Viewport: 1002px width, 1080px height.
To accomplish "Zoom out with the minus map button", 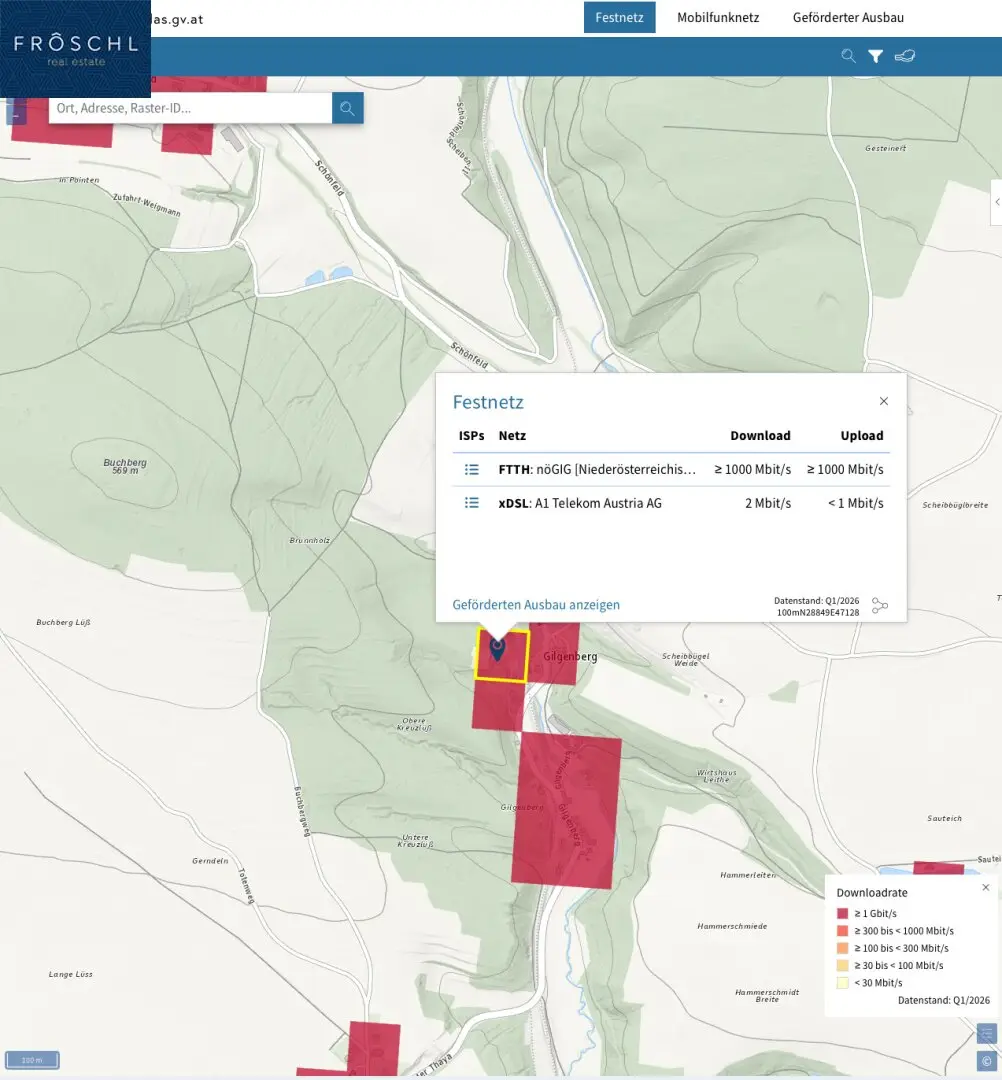I will coord(16,114).
